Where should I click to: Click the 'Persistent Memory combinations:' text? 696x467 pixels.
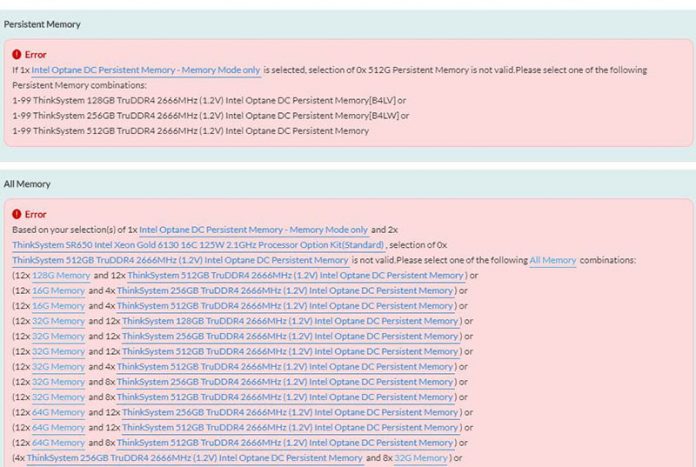point(79,85)
